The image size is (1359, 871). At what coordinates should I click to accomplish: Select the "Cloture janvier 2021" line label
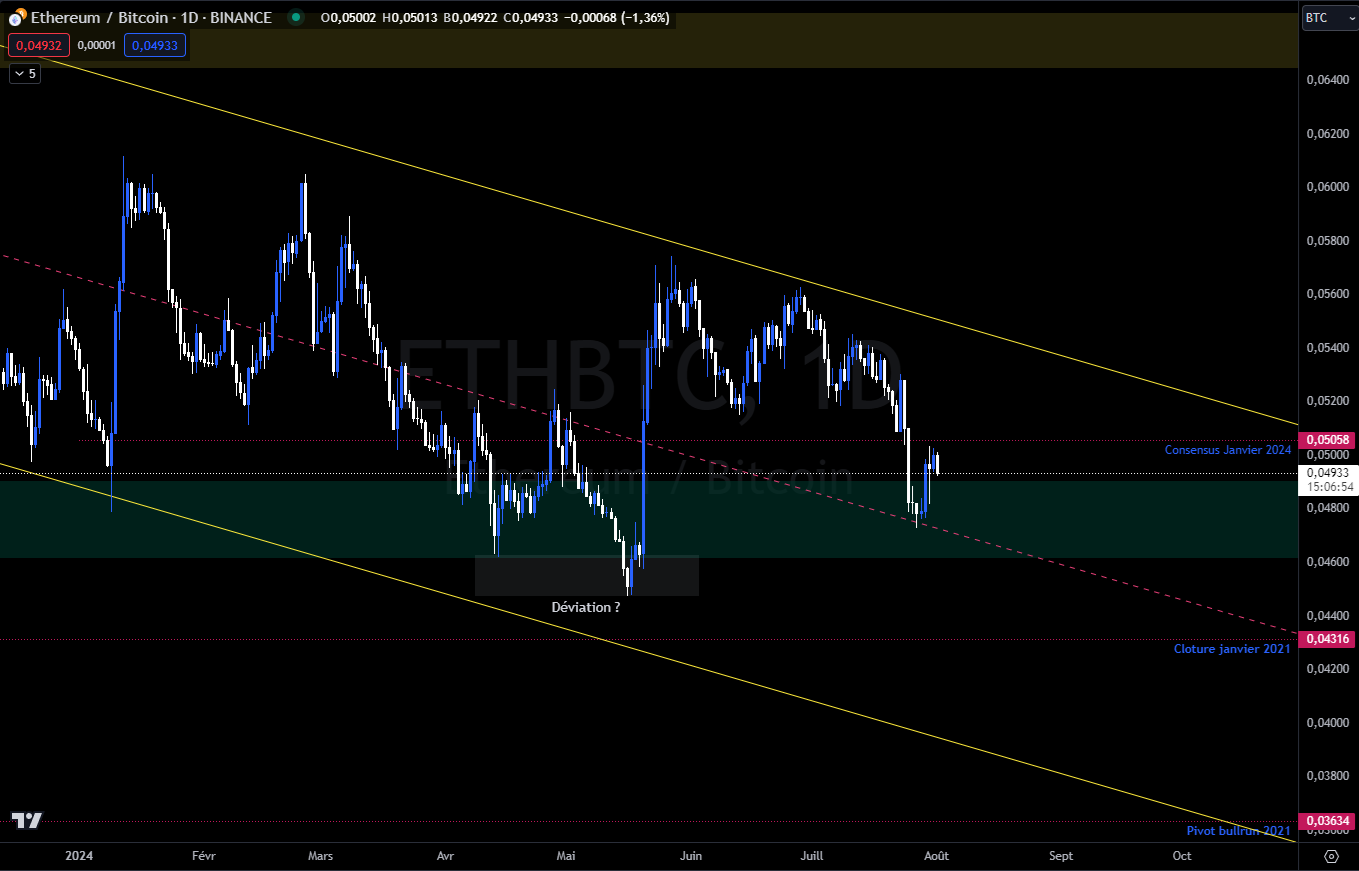tap(1232, 649)
